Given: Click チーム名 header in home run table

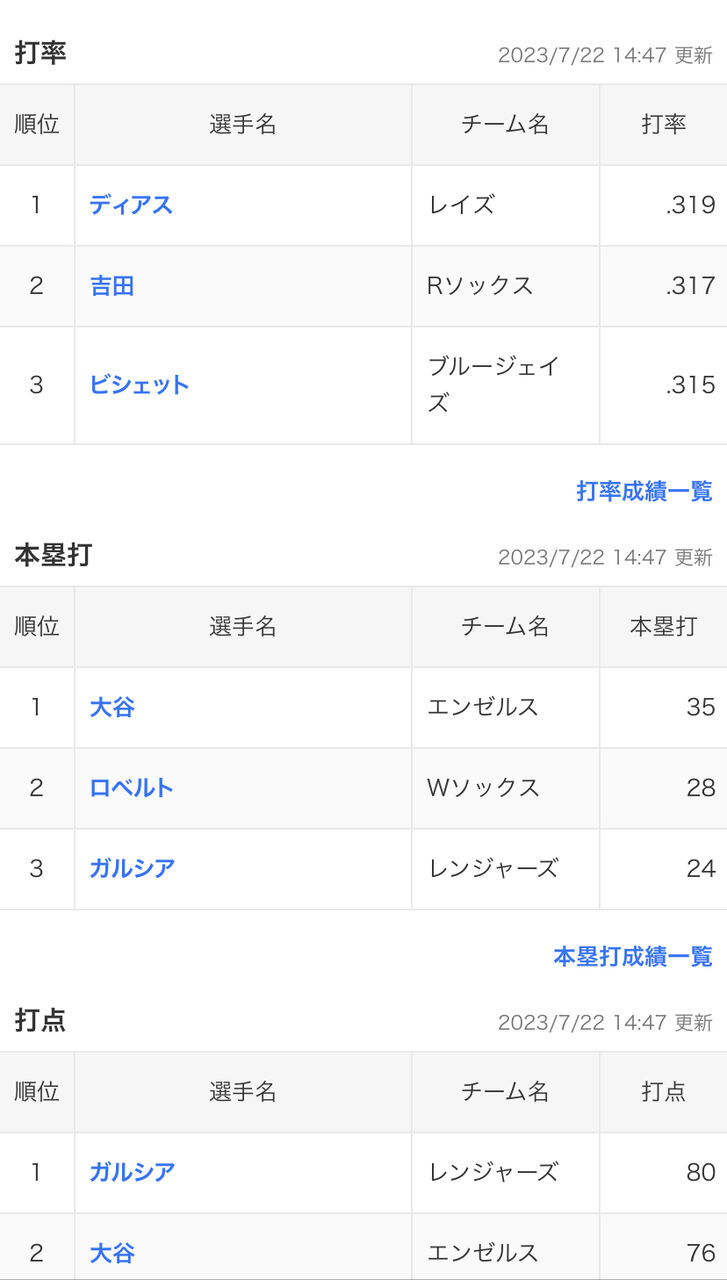Looking at the screenshot, I should (505, 627).
